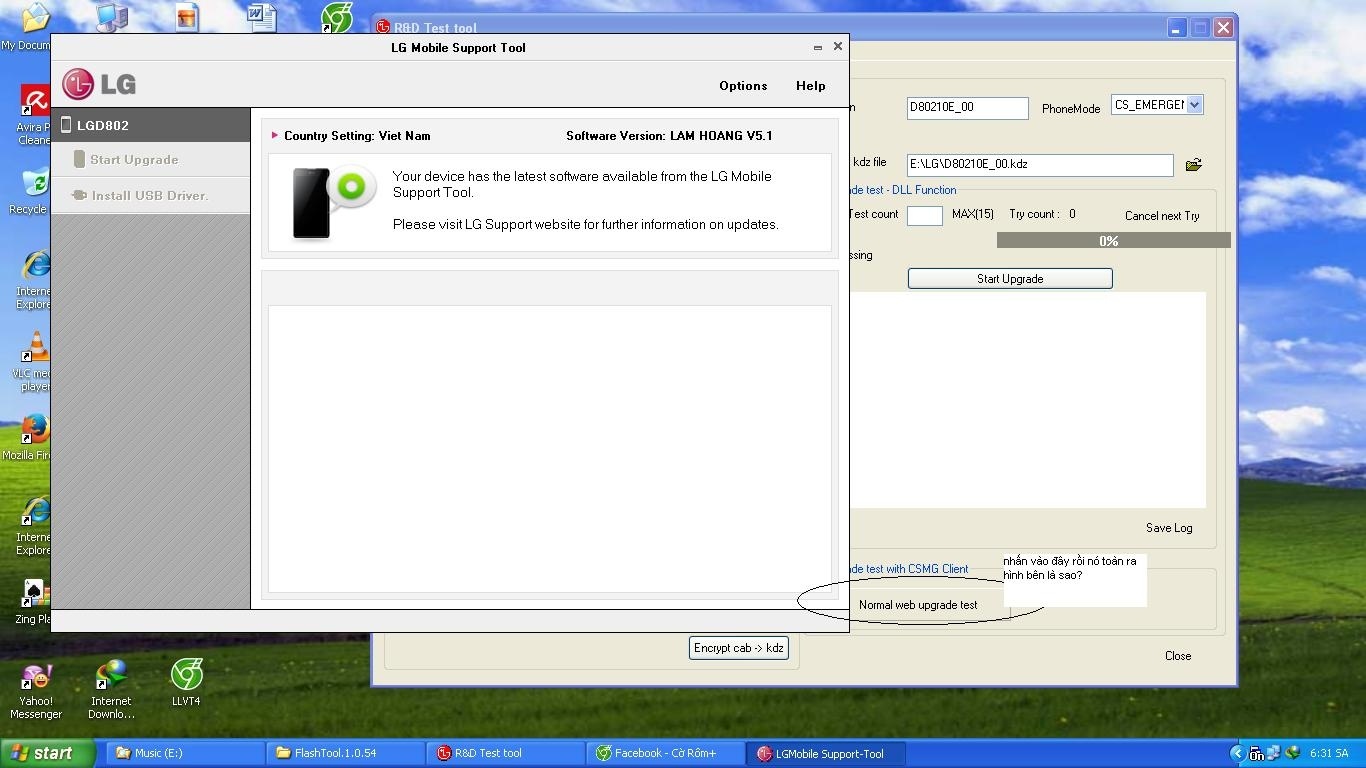Expand the Country Setting arrow
The height and width of the screenshot is (768, 1366).
pos(275,135)
